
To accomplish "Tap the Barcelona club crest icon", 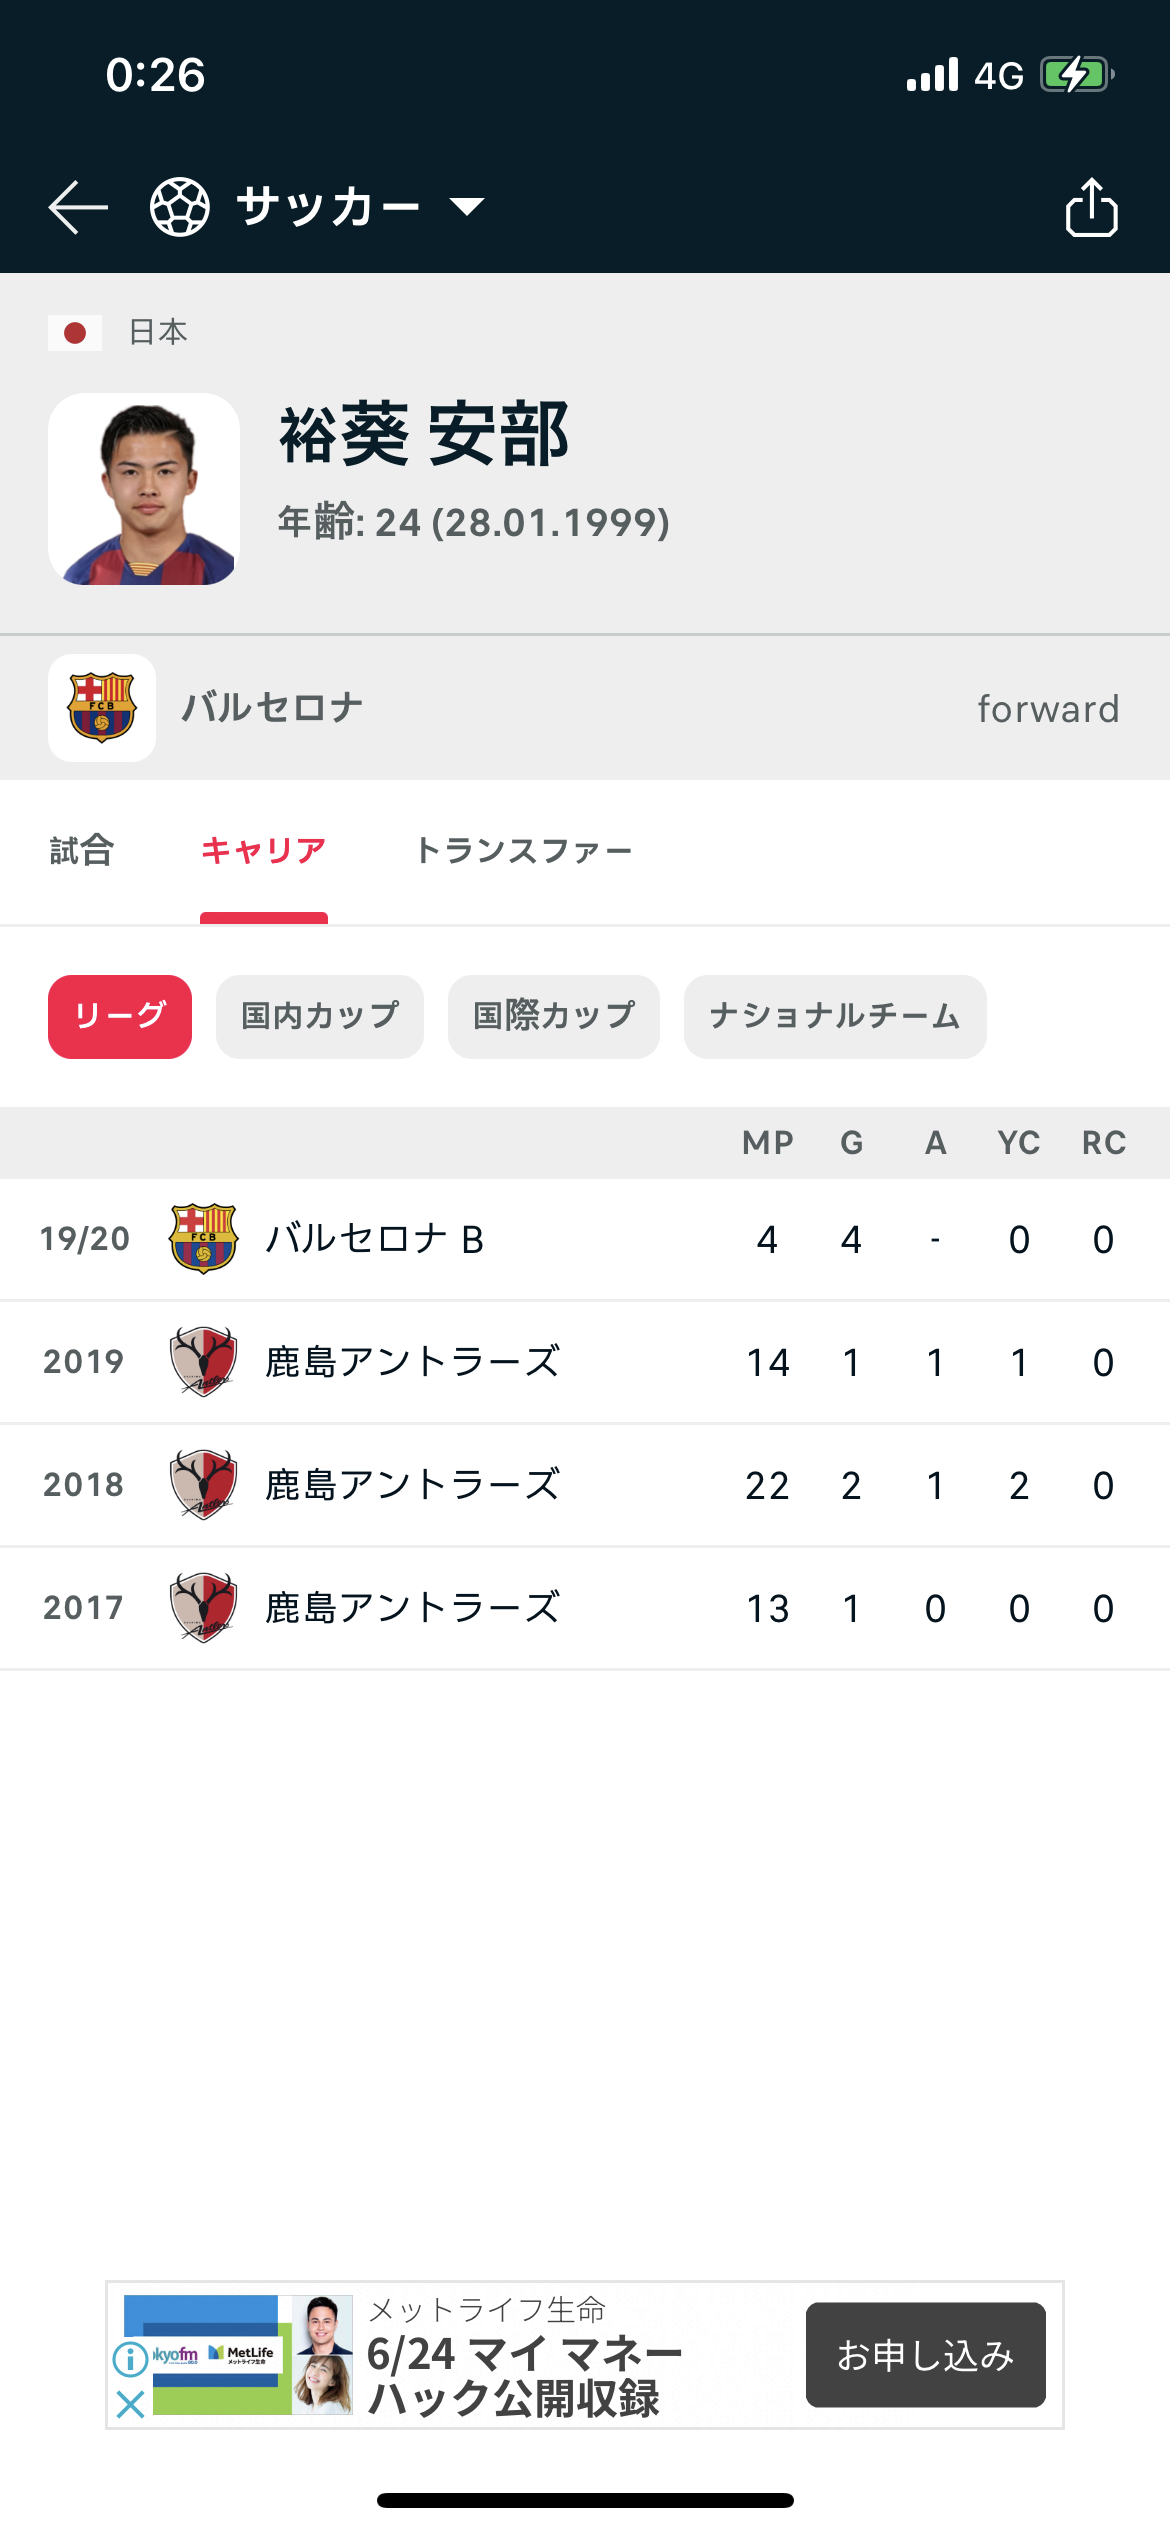I will 102,708.
